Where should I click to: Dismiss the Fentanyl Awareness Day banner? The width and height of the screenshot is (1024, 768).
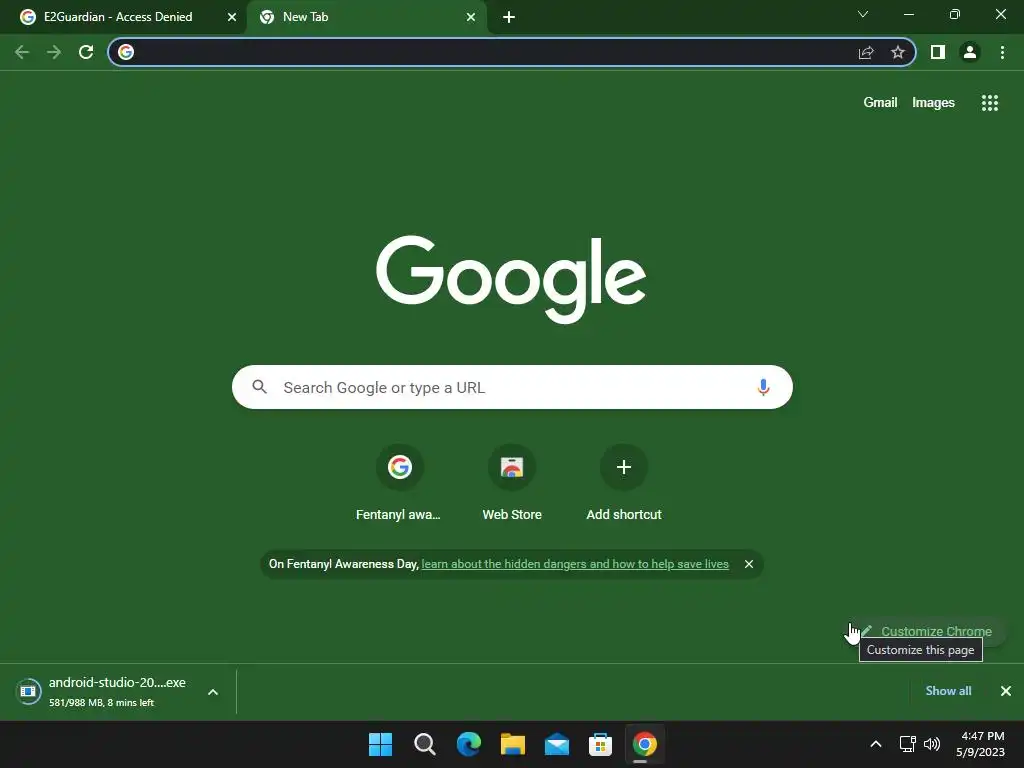pos(749,564)
